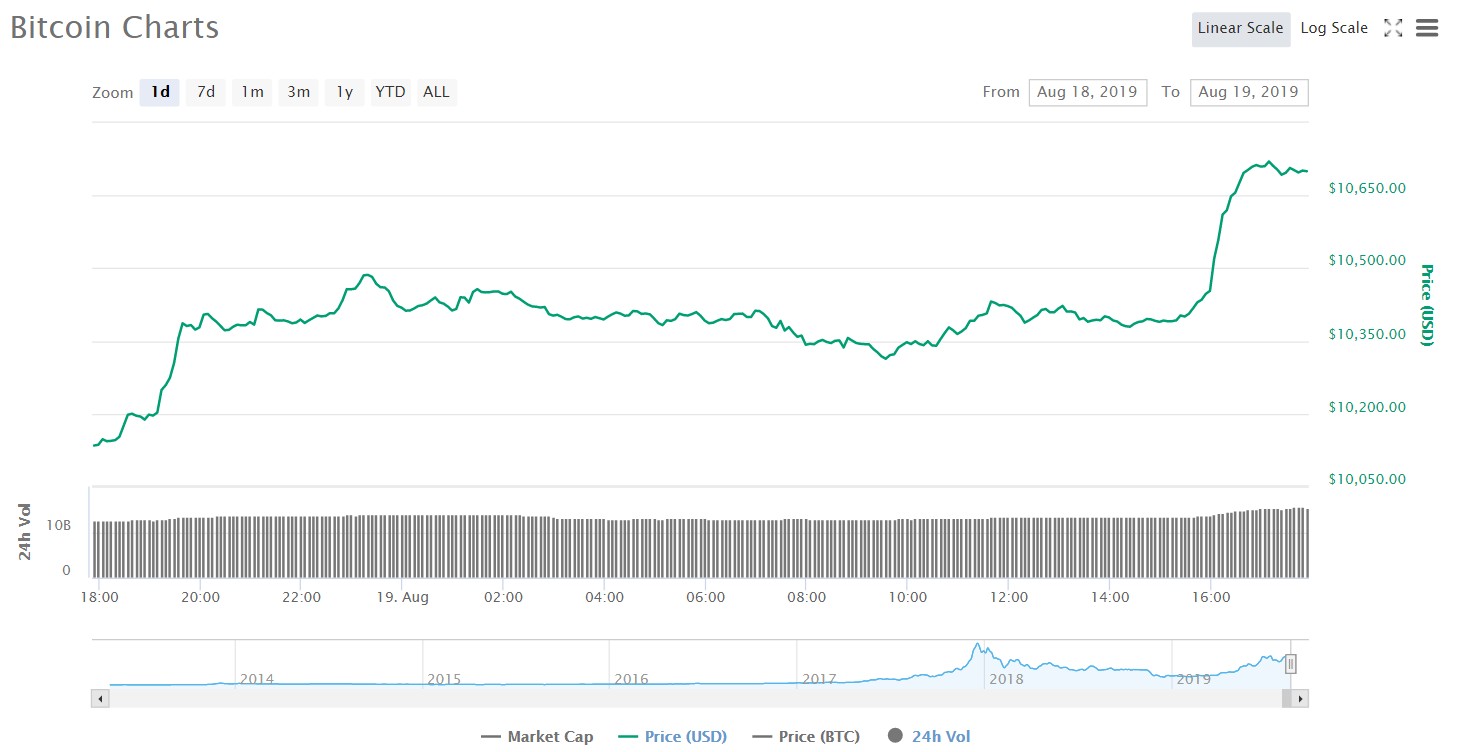Click the 10B volume axis label
This screenshot has width=1459, height=752.
pos(59,524)
